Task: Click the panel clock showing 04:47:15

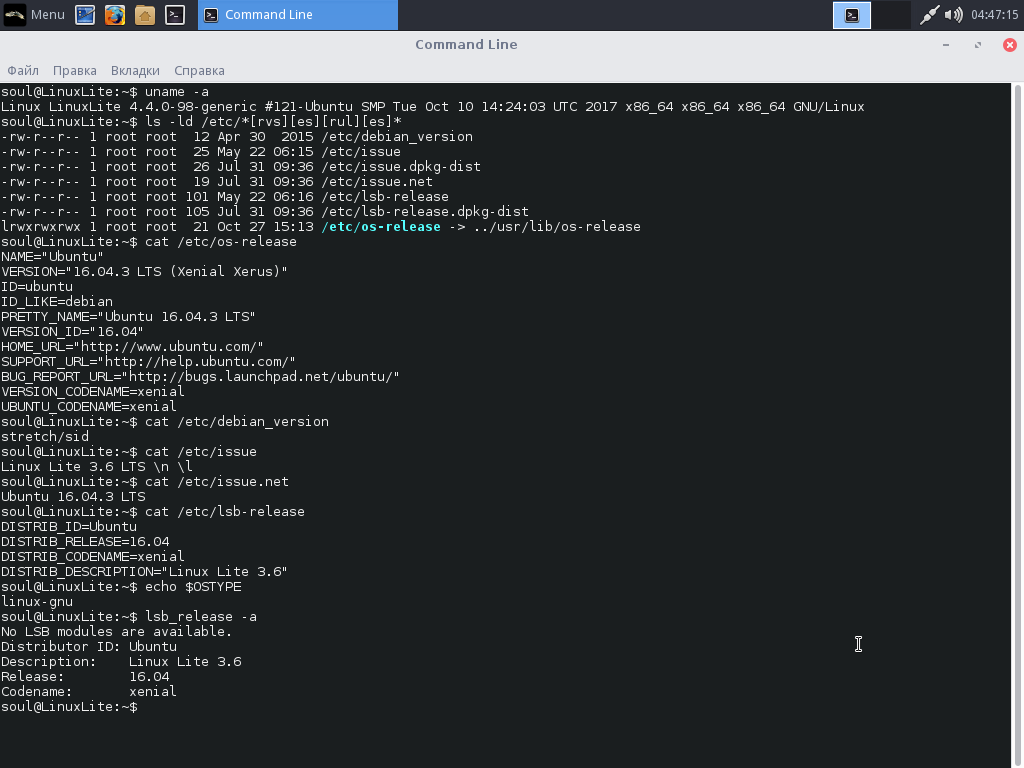Action: tap(994, 14)
